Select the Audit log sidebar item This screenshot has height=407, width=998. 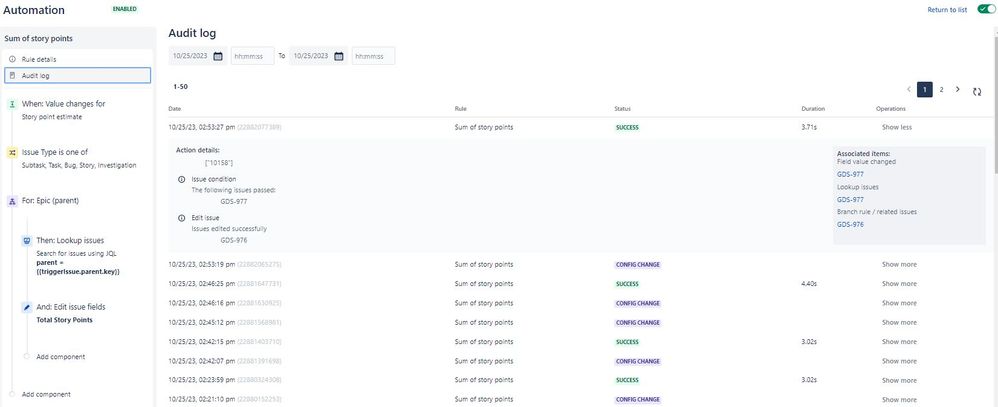78,75
